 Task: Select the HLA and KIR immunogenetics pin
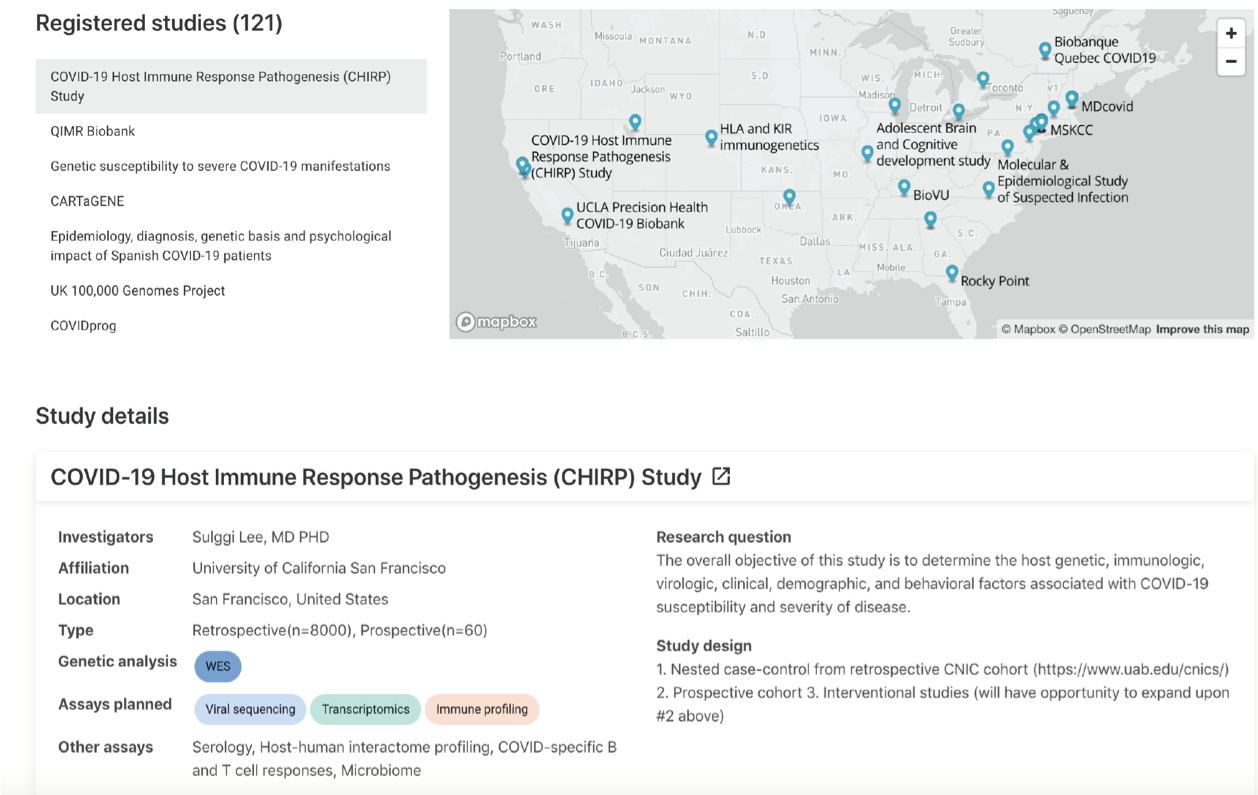pyautogui.click(x=711, y=137)
